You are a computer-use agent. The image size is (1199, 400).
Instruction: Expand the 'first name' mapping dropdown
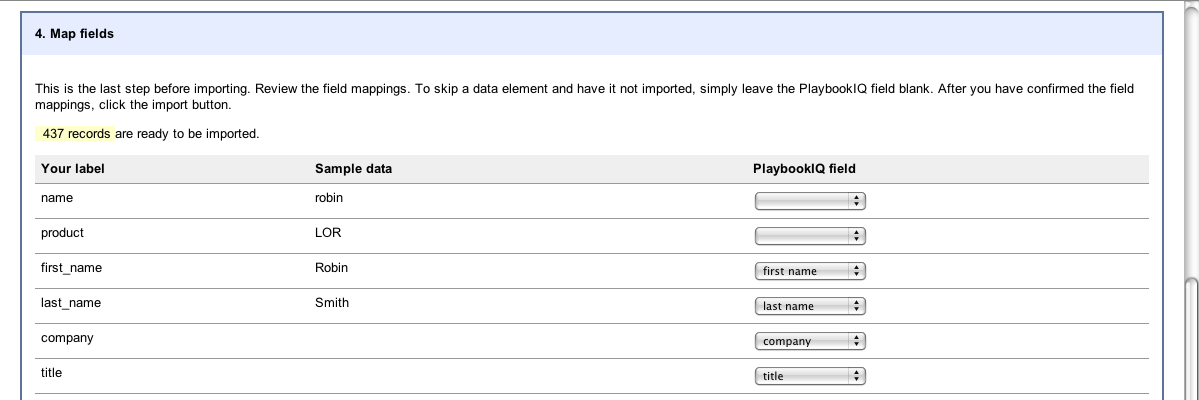click(x=809, y=271)
